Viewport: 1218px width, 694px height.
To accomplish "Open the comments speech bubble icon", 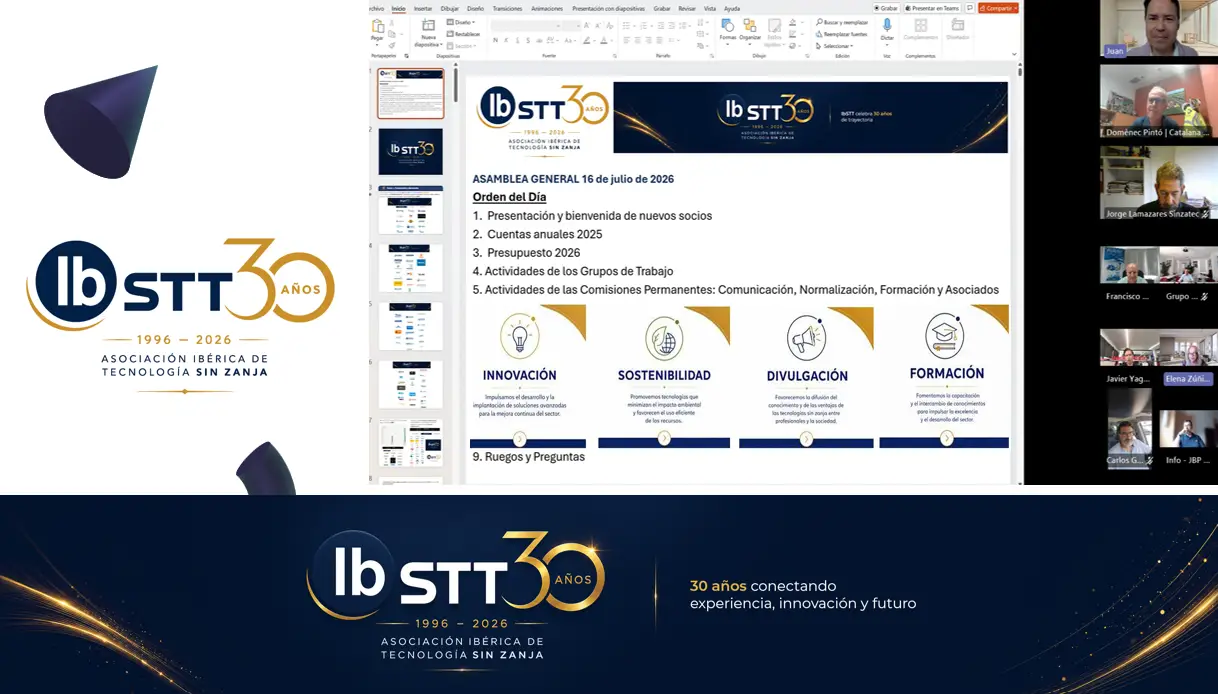I will pyautogui.click(x=969, y=8).
